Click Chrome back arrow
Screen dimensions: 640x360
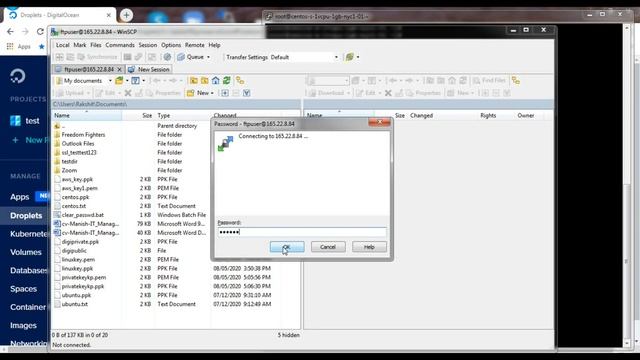(10, 31)
